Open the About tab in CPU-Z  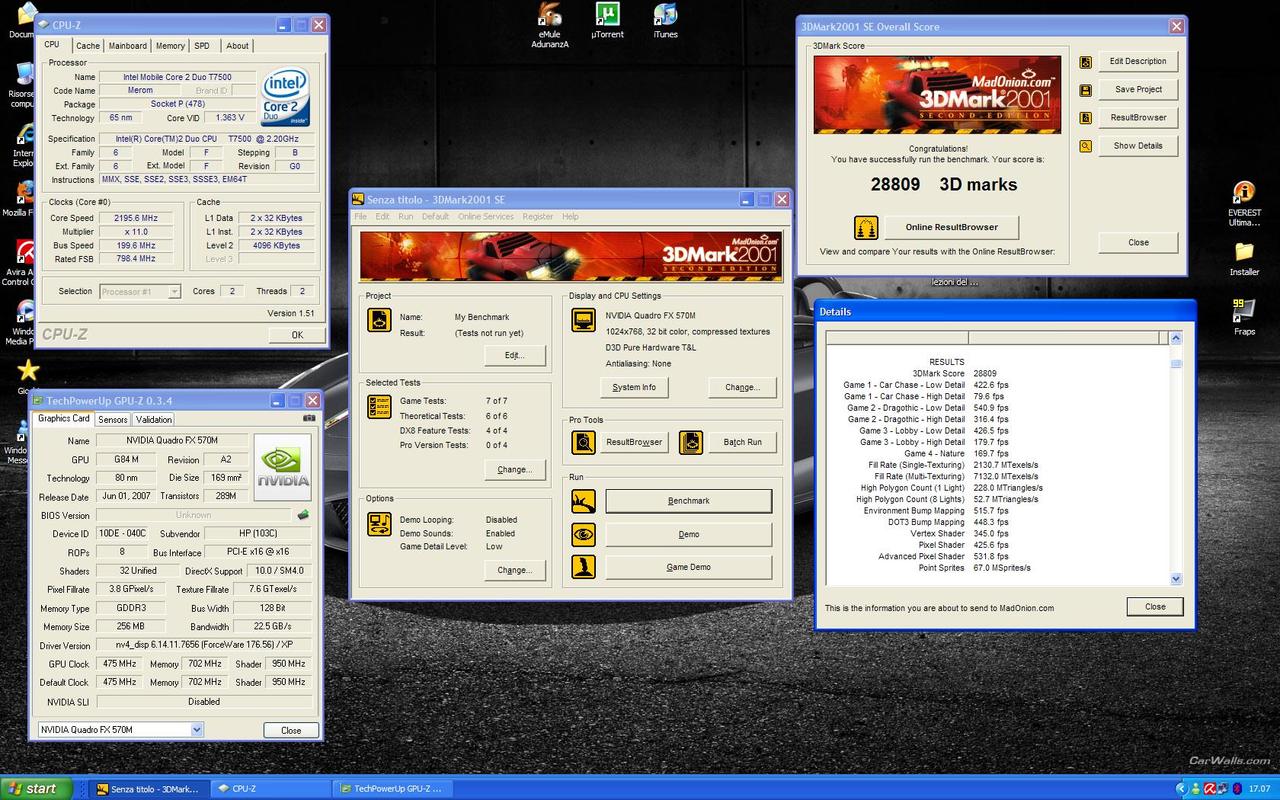(x=237, y=46)
